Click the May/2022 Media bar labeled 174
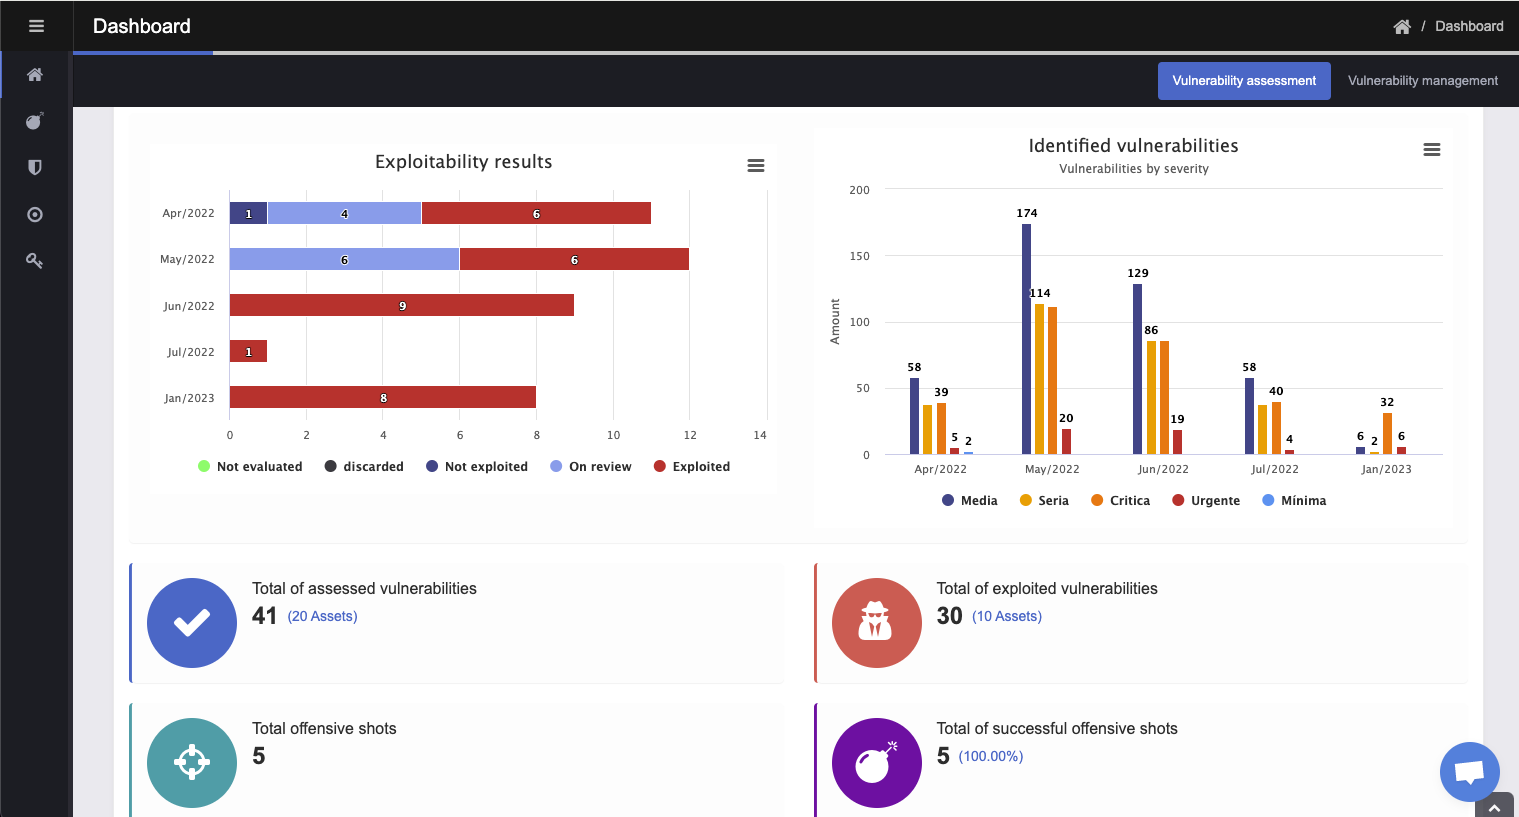The width and height of the screenshot is (1519, 817). point(1026,338)
